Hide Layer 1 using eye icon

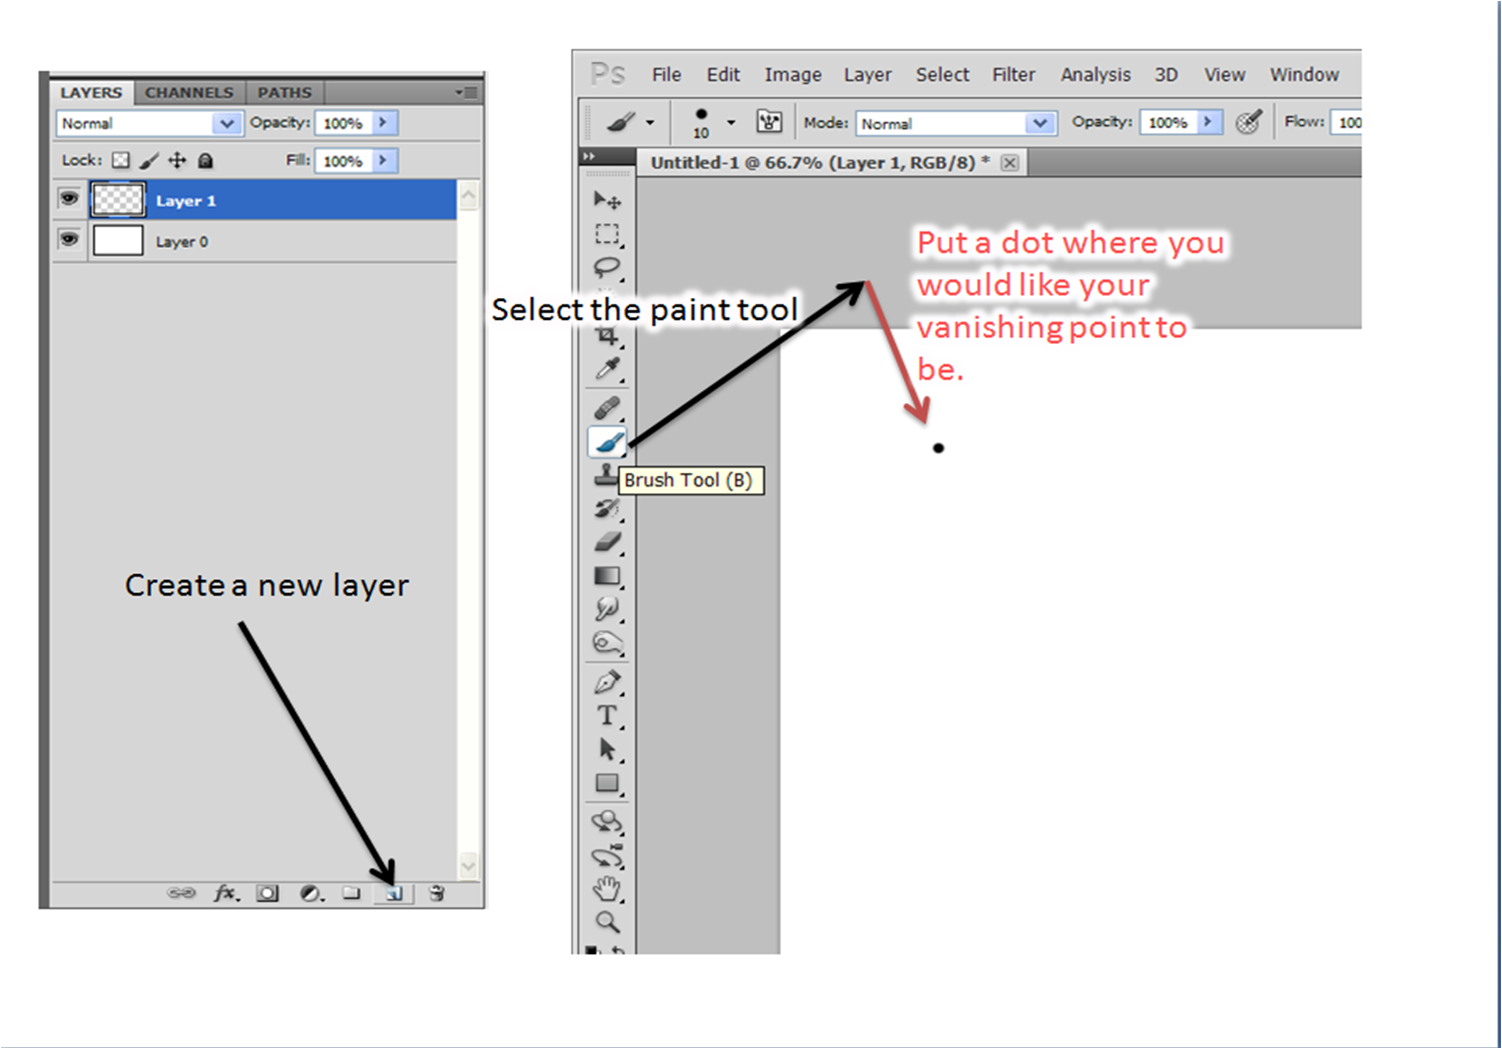[x=69, y=199]
